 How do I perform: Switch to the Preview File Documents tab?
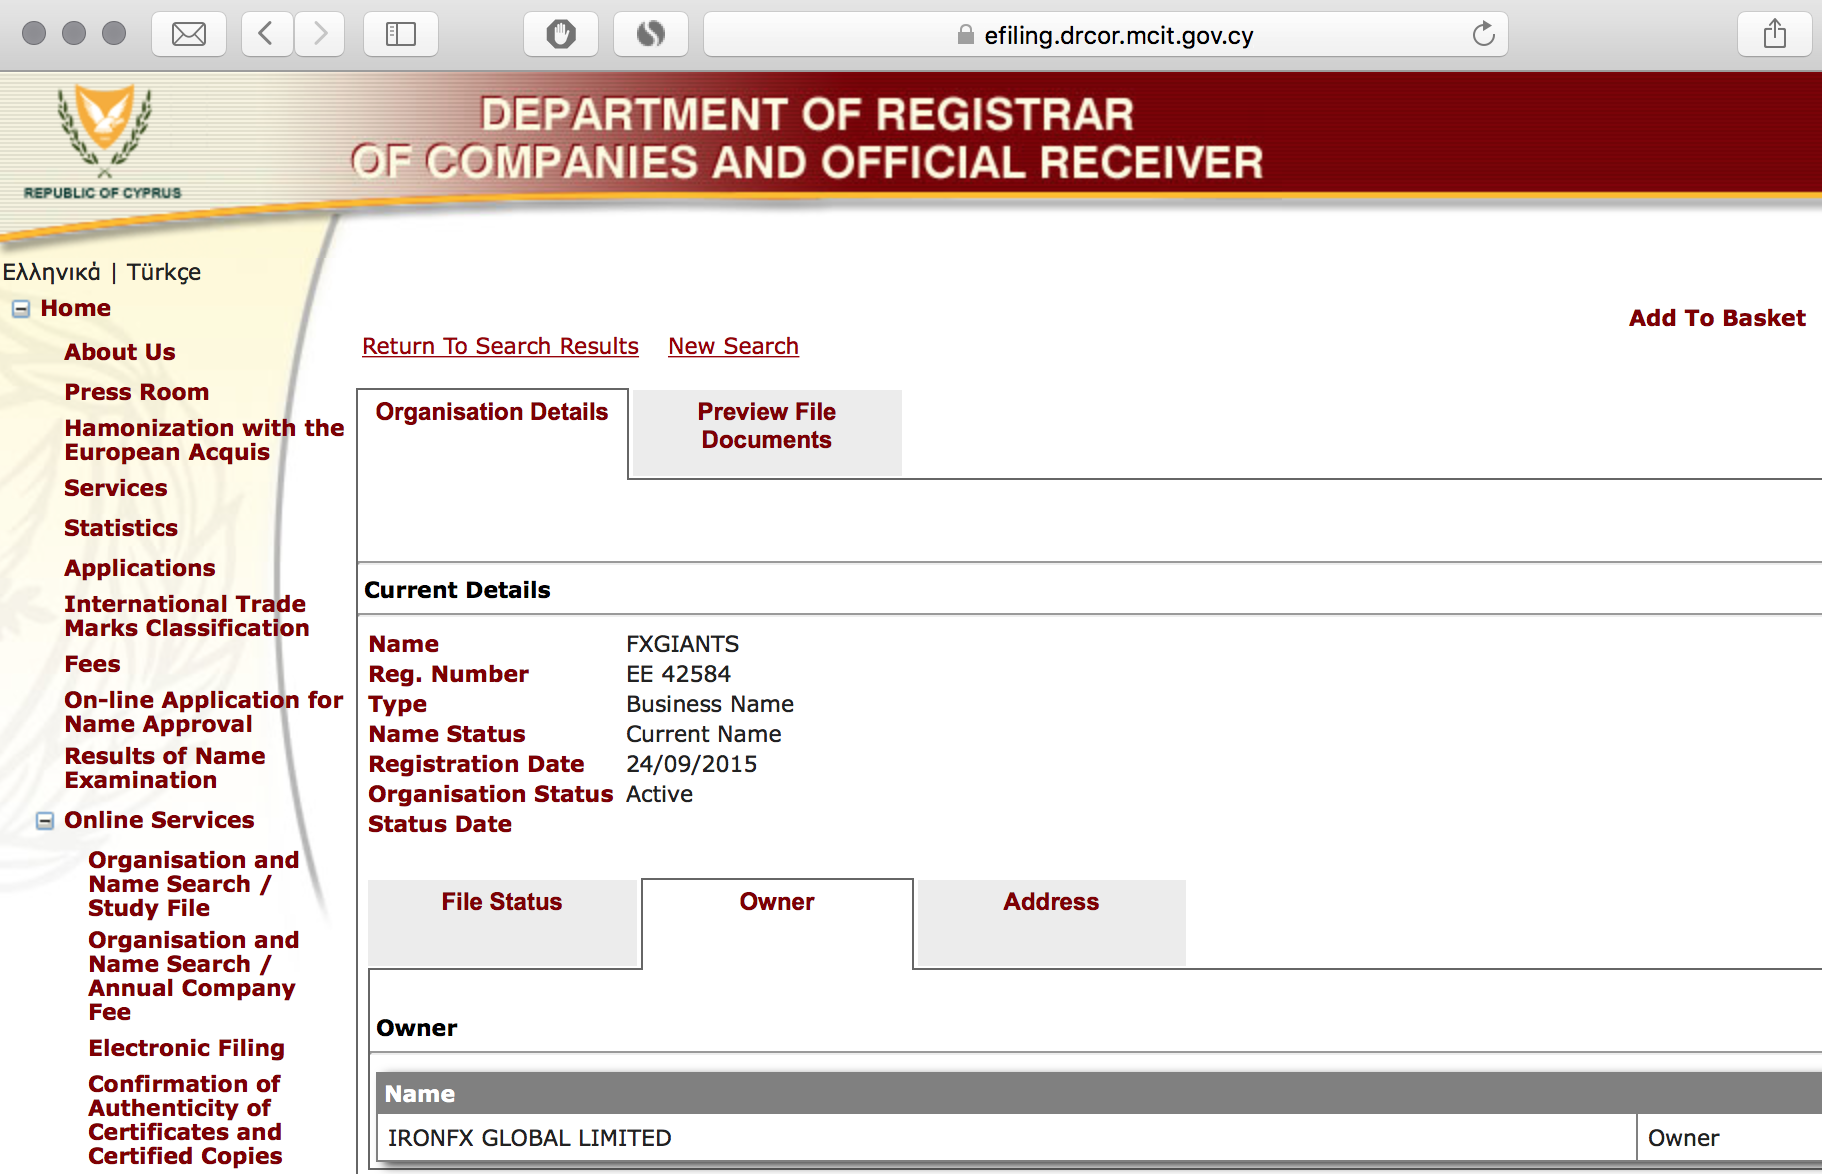pos(766,427)
